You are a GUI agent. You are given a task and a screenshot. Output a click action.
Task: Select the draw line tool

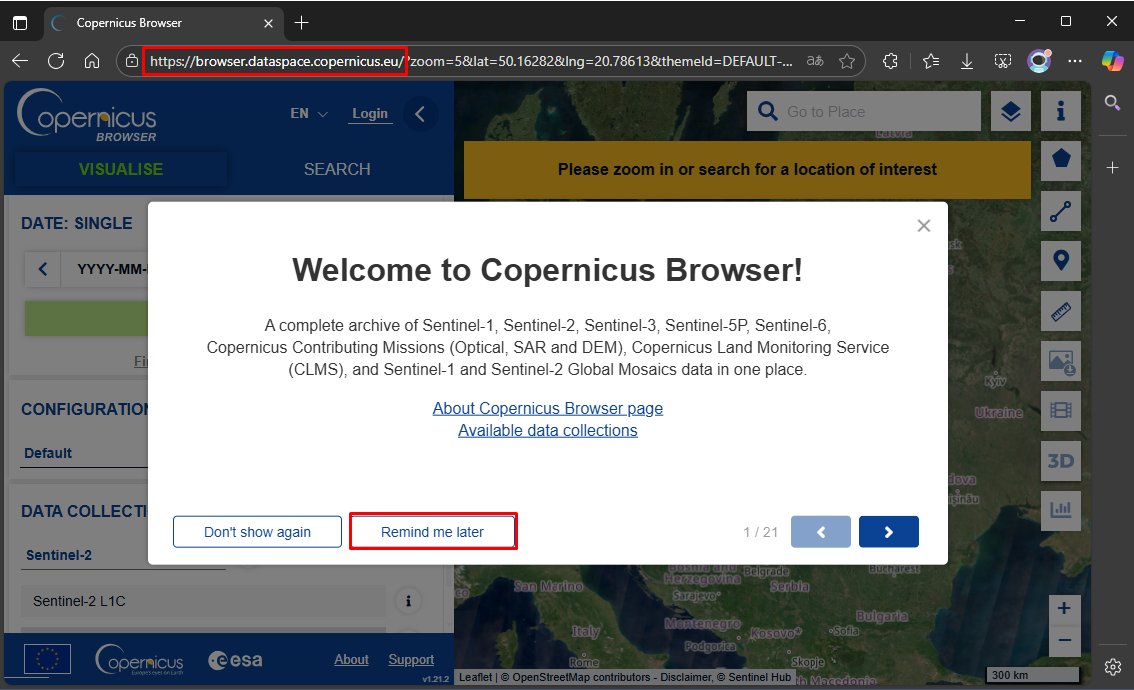click(x=1061, y=211)
